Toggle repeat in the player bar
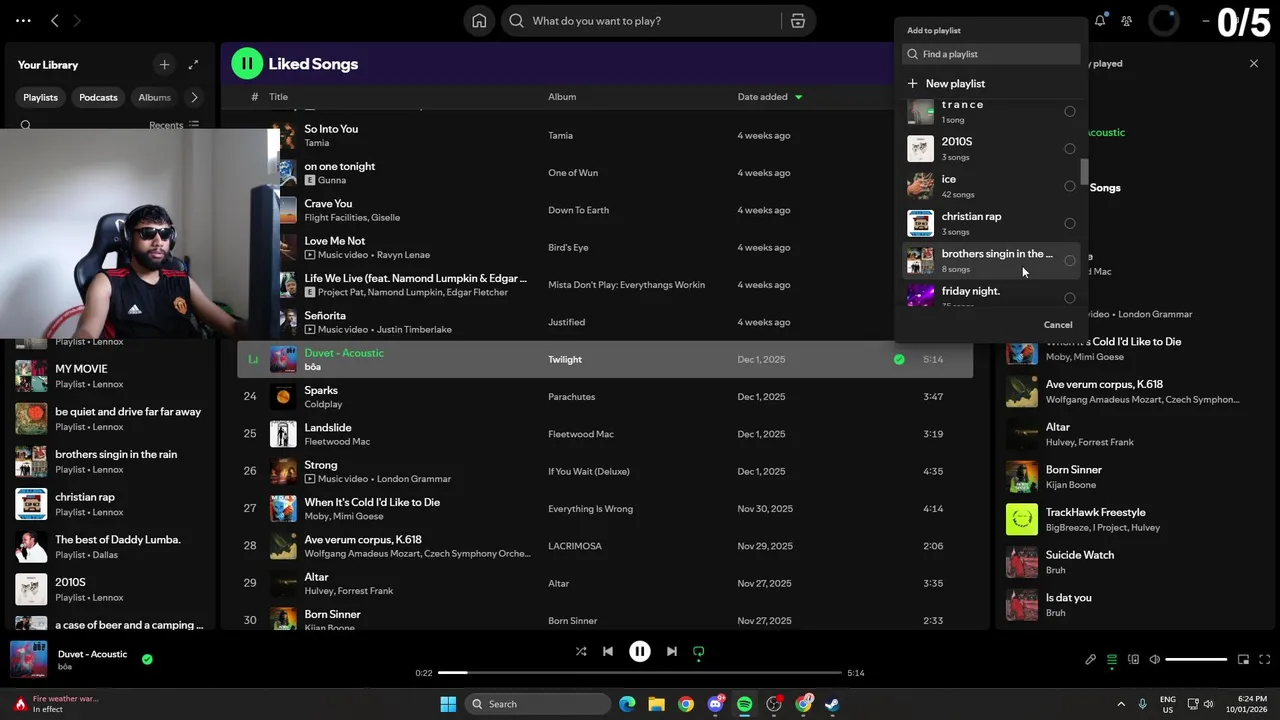 (699, 651)
